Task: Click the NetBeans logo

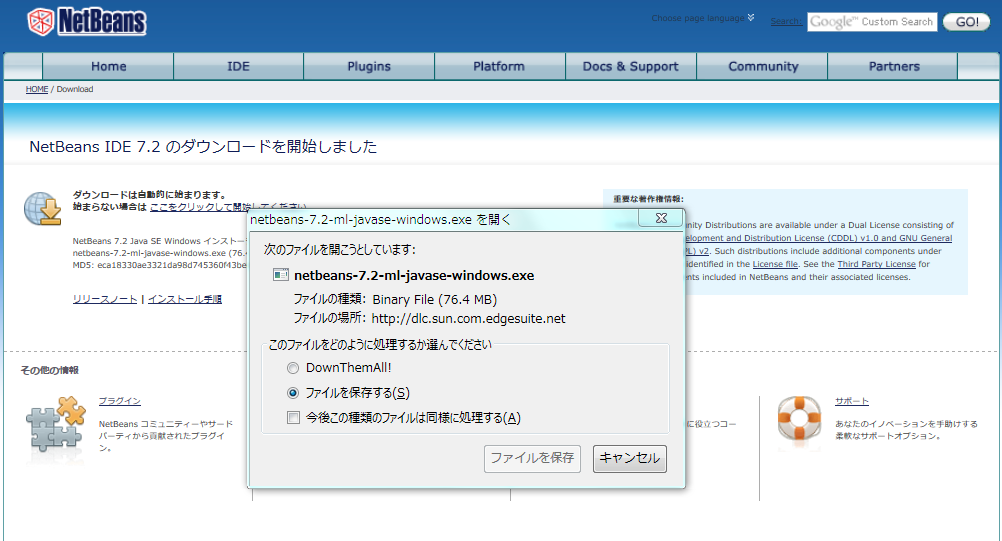Action: [x=87, y=22]
